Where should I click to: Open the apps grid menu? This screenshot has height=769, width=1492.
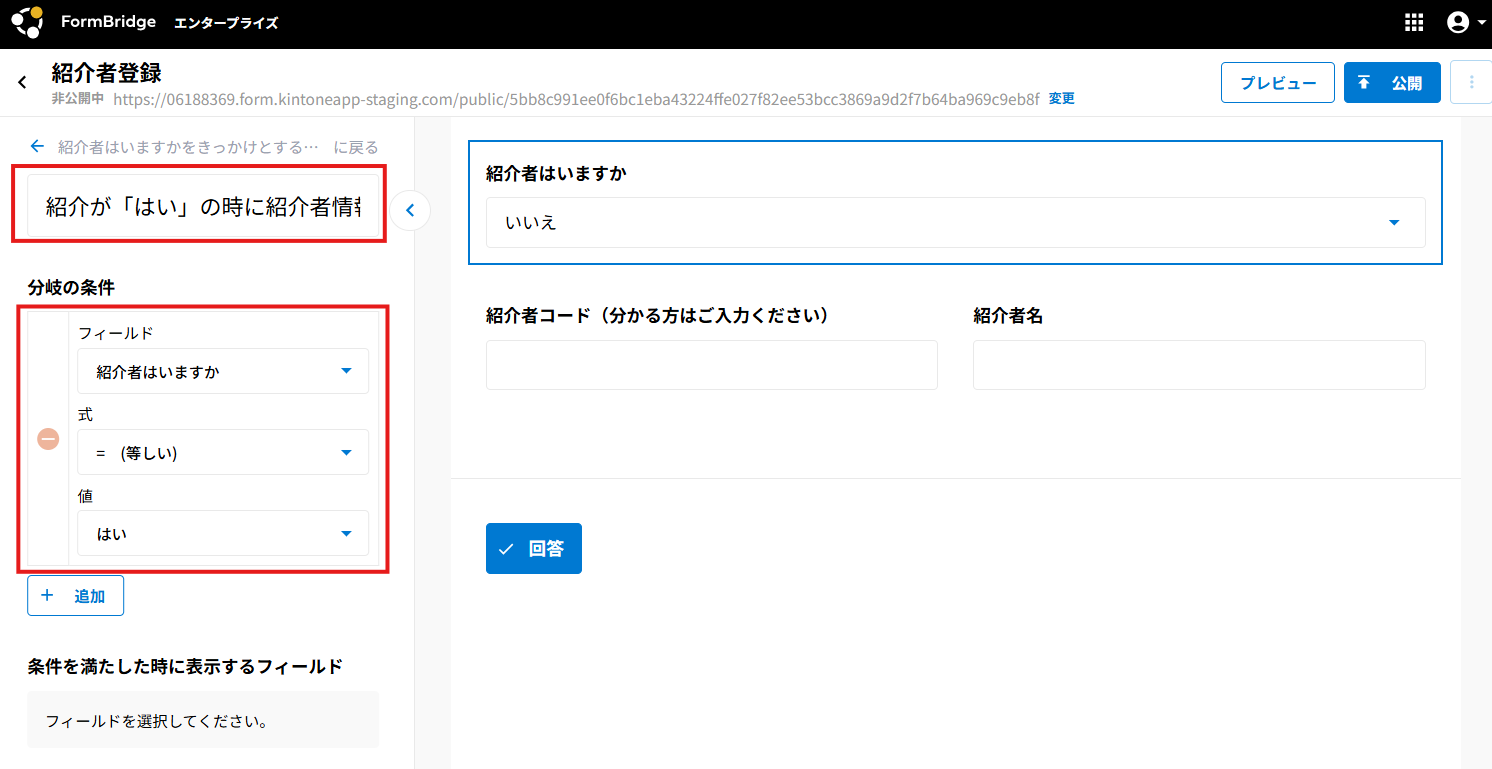(1414, 23)
